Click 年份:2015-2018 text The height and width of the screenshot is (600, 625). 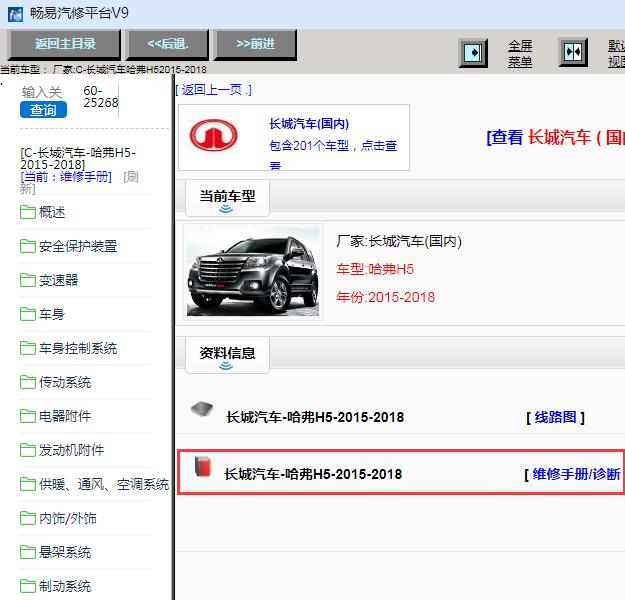(385, 297)
